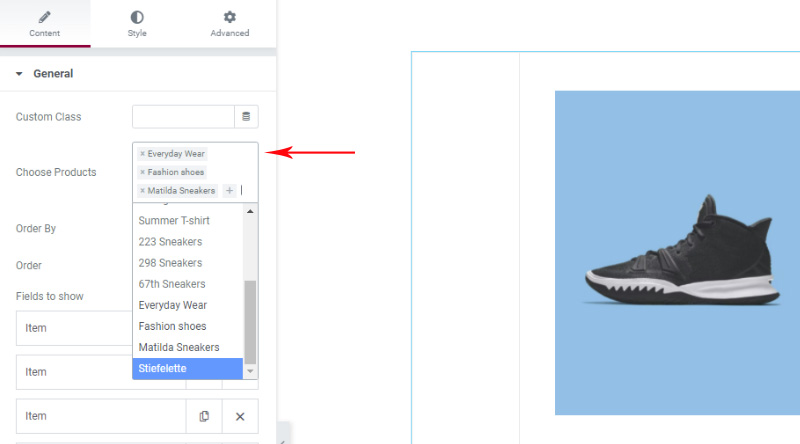Viewport: 800px width, 444px height.
Task: Click the Fields to show label
Action: click(49, 297)
